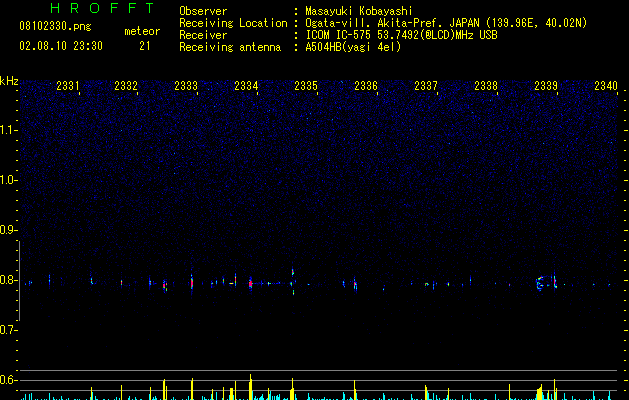
Task: Click antenna value A504HB(yagi 4el)
Action: pos(353,47)
